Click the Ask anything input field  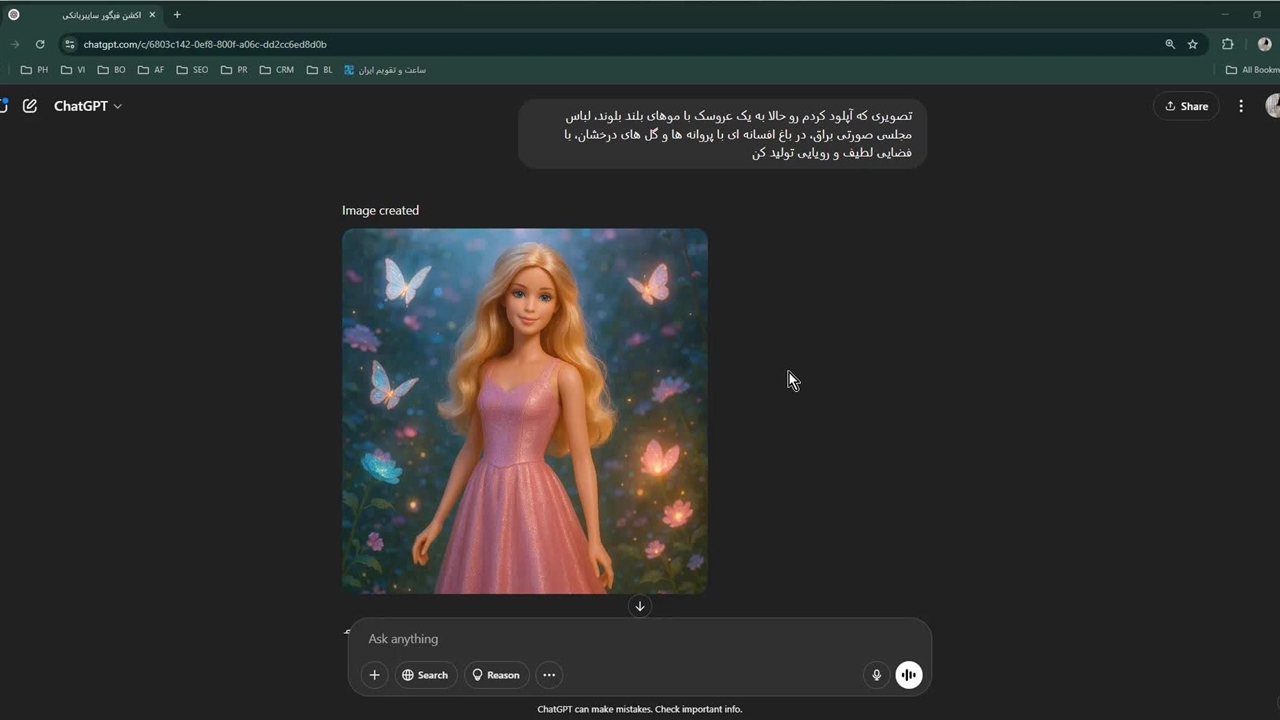point(640,639)
